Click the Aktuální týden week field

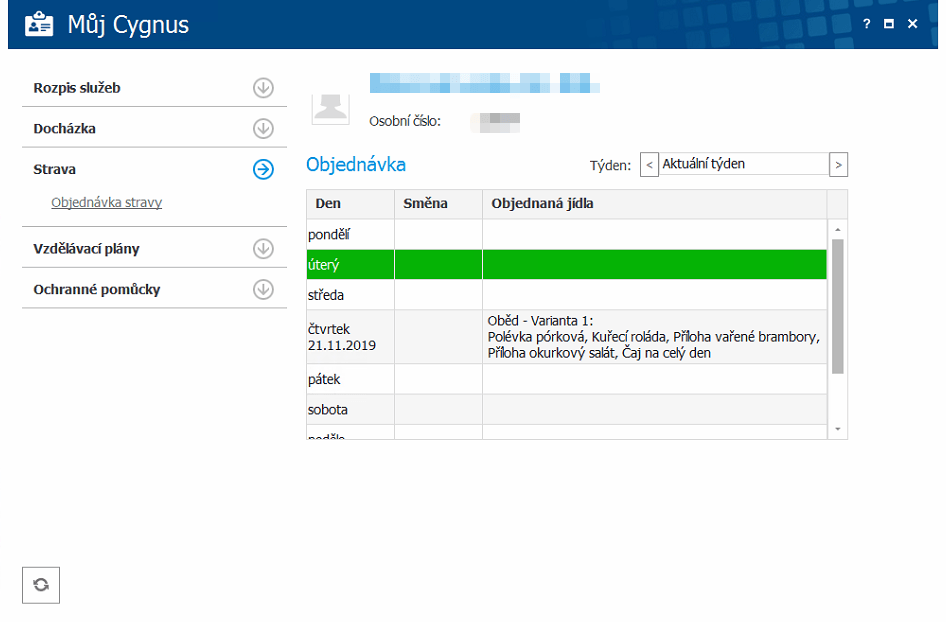743,164
